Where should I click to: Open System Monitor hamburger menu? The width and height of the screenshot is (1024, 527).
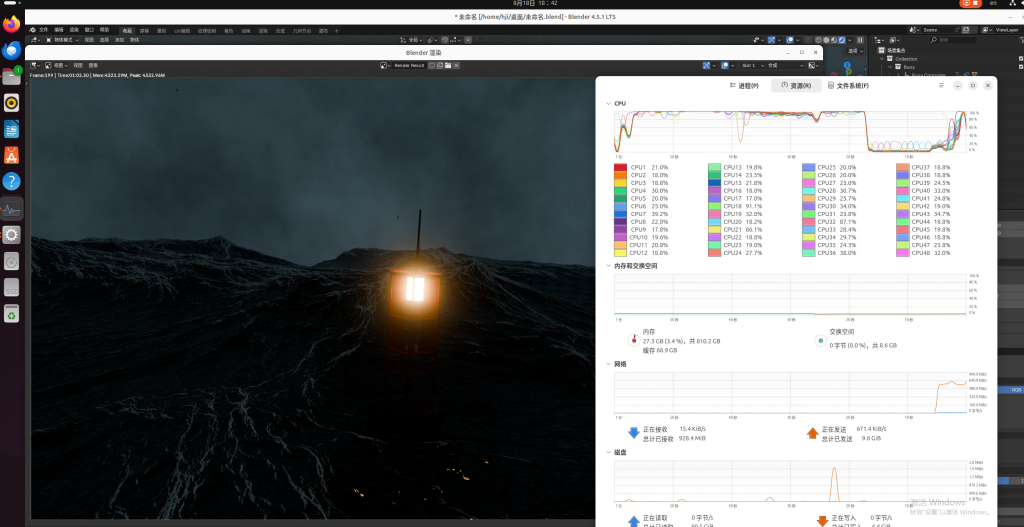[941, 86]
